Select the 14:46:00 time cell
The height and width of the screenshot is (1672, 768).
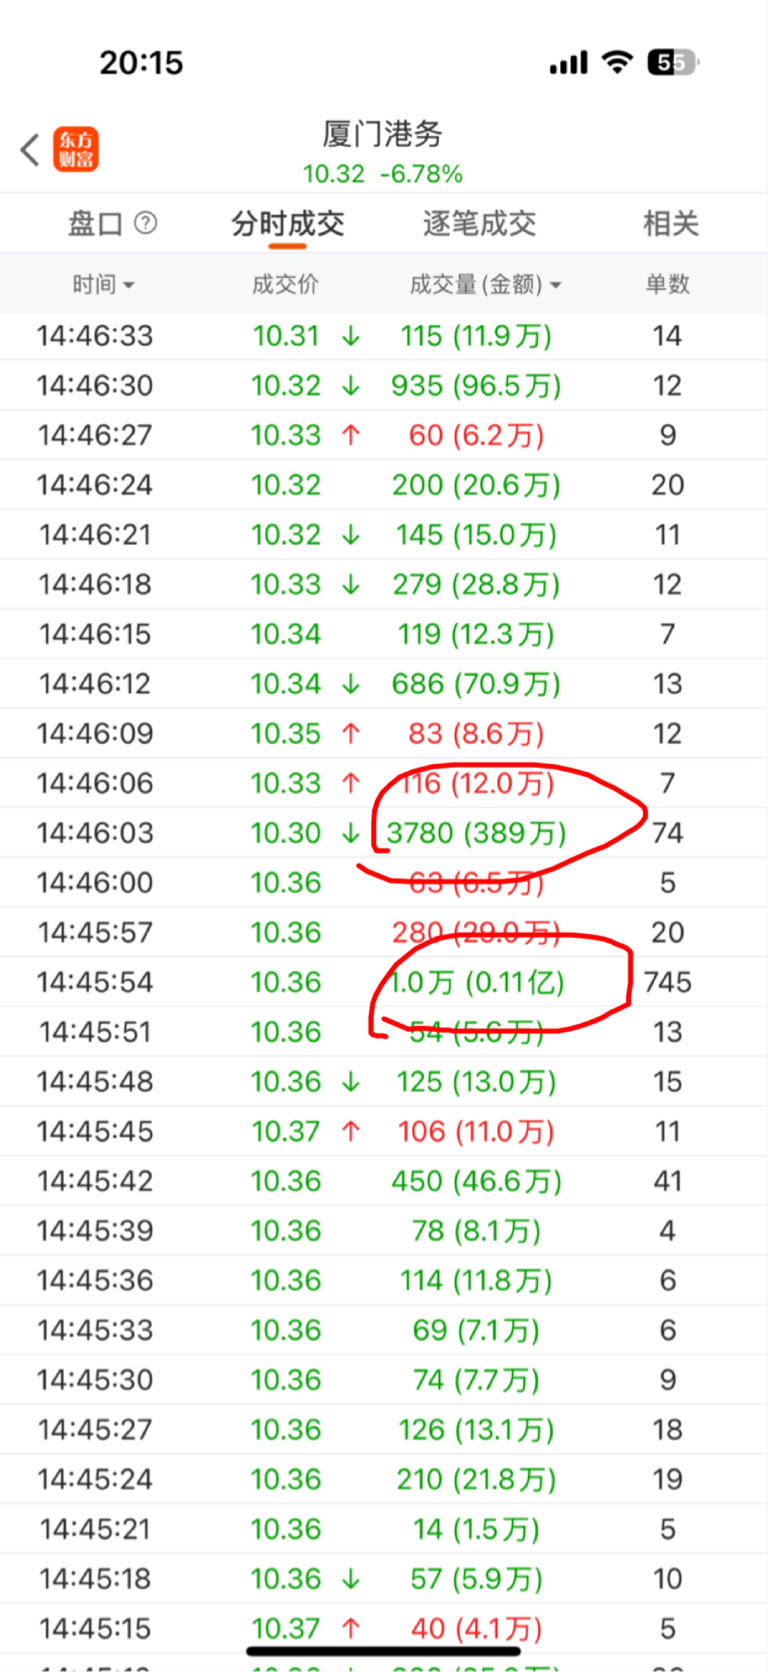(95, 883)
